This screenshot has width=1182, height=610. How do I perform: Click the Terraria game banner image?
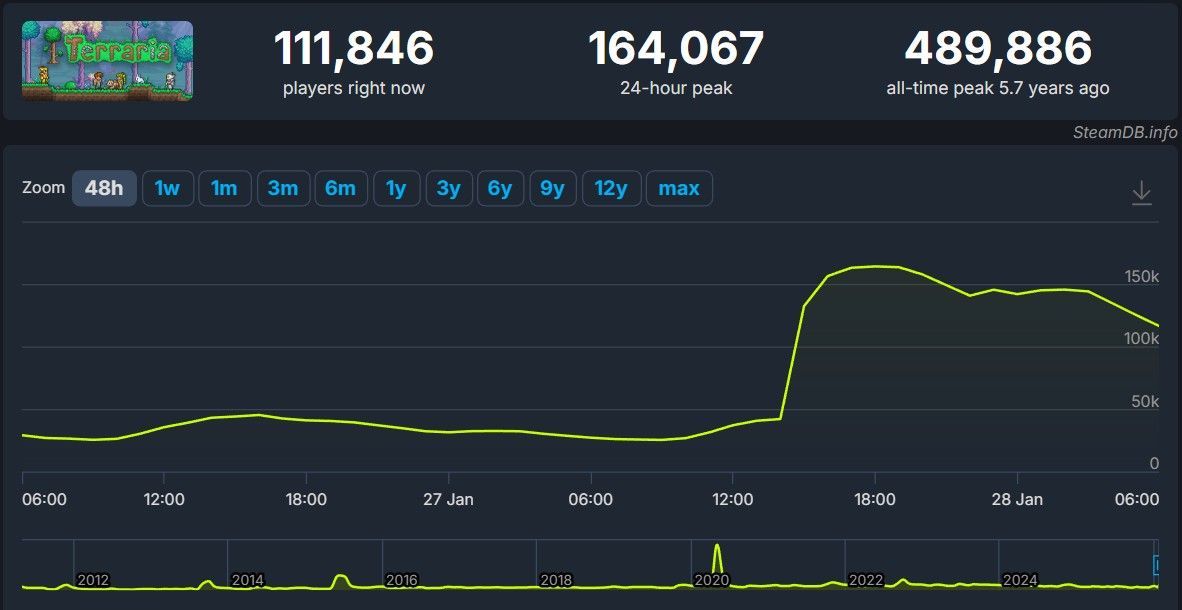107,61
